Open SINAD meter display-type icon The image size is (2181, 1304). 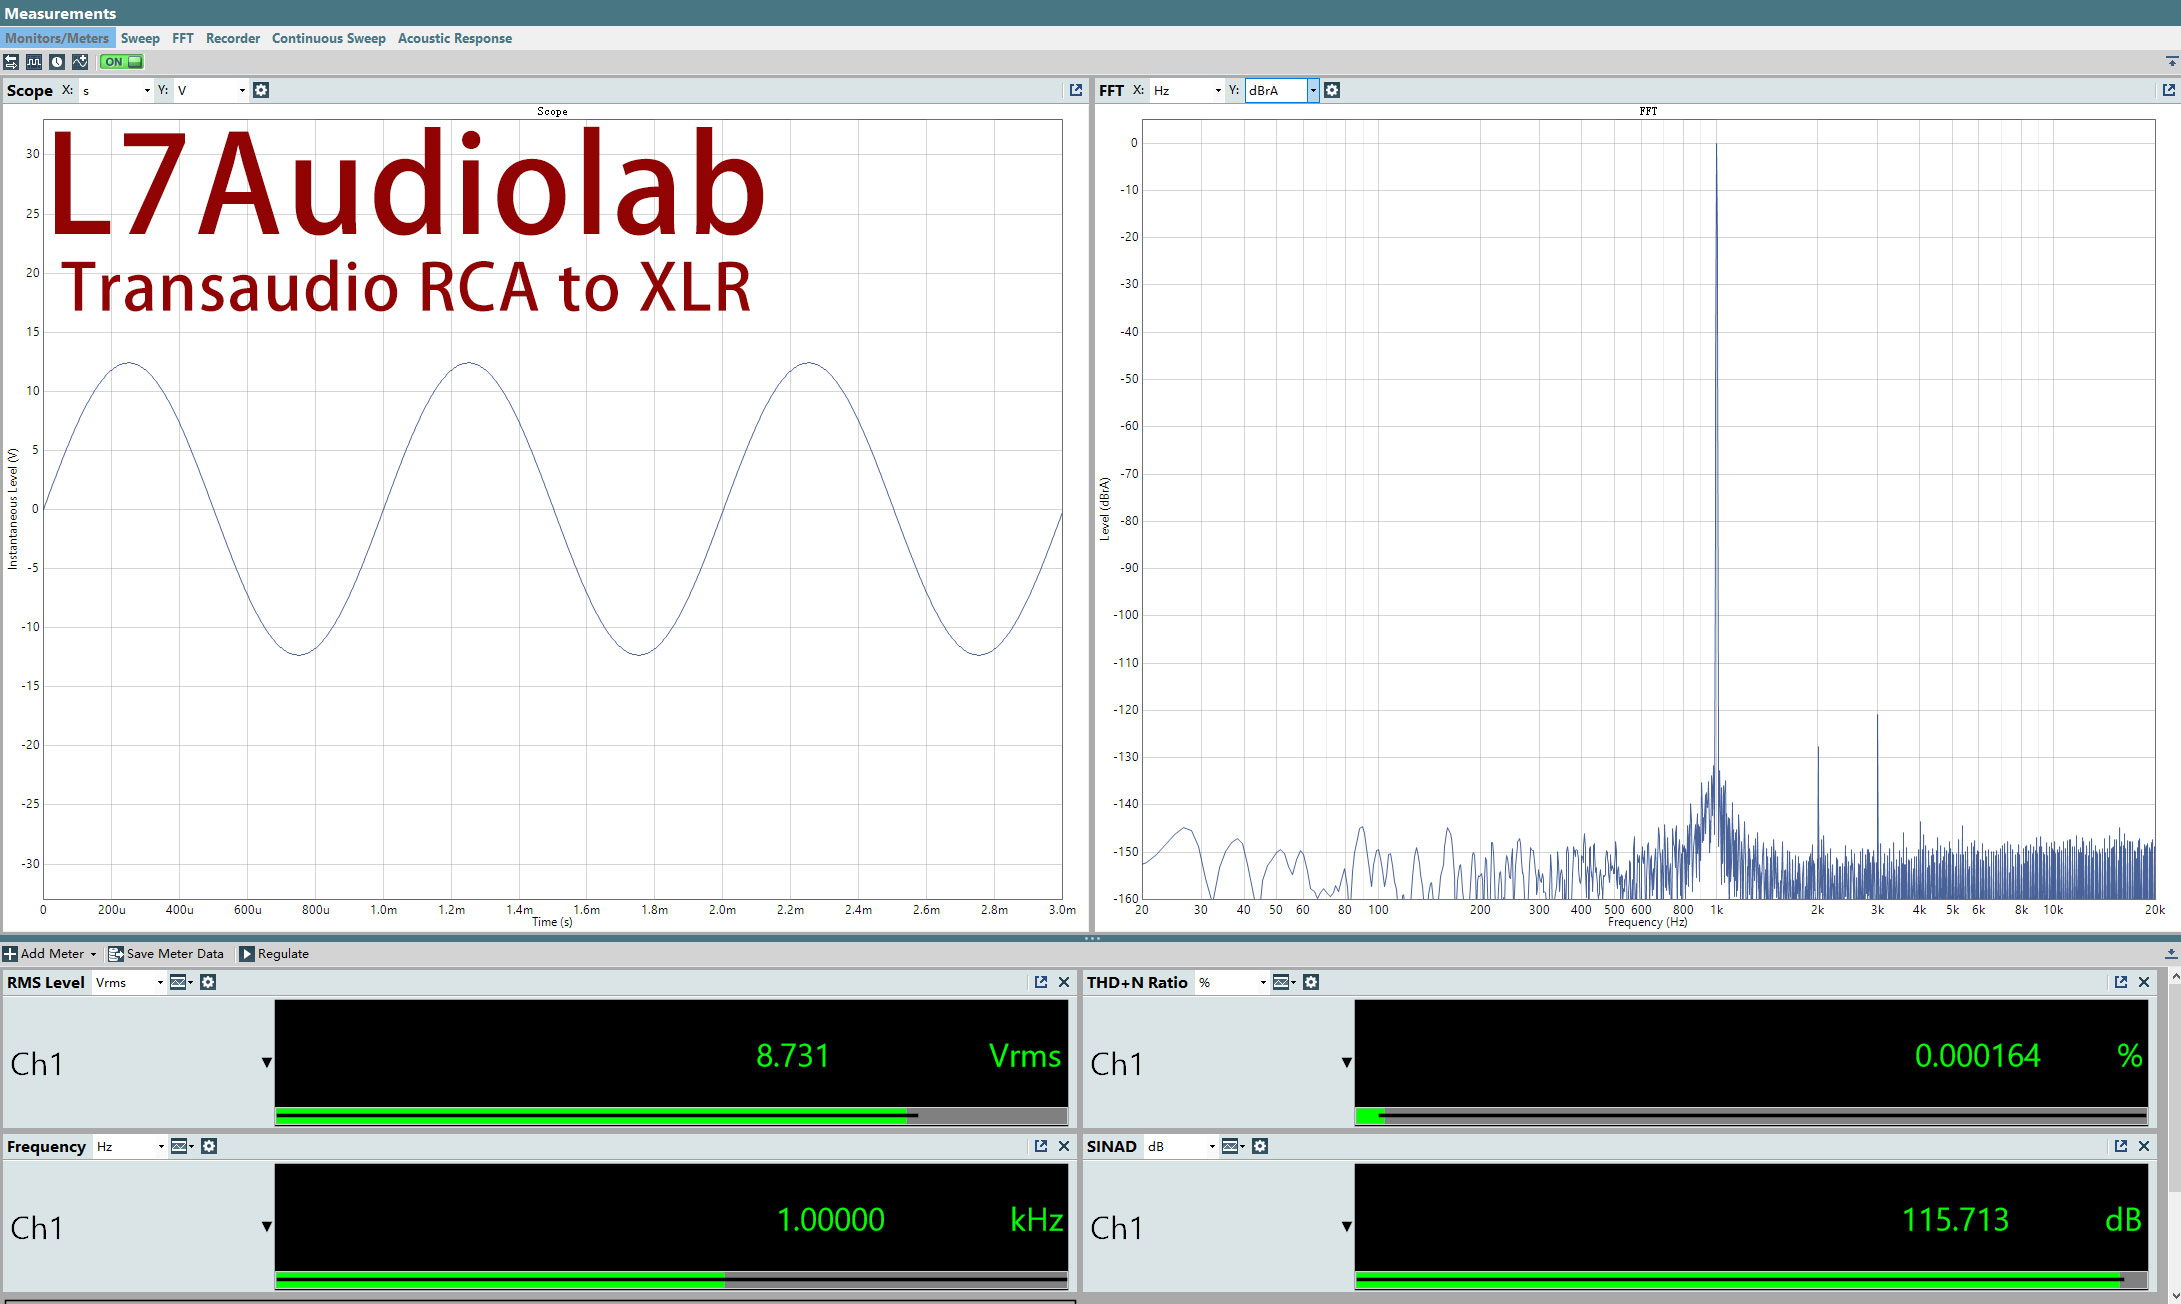click(x=1233, y=1146)
